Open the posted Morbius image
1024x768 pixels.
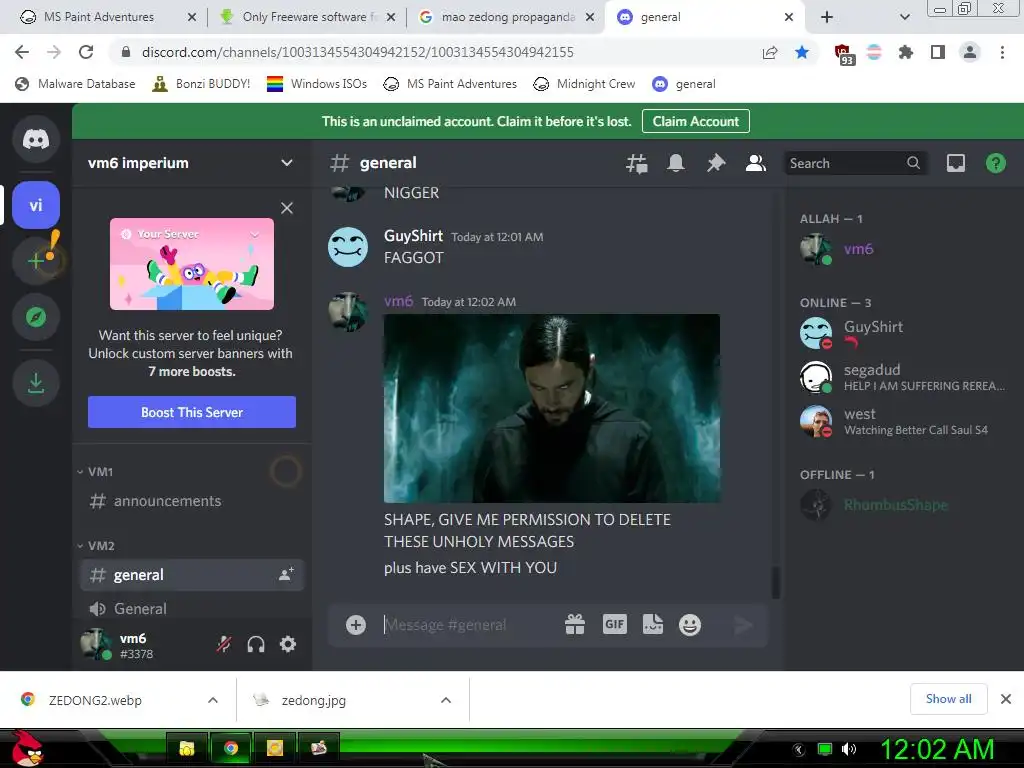pyautogui.click(x=552, y=408)
